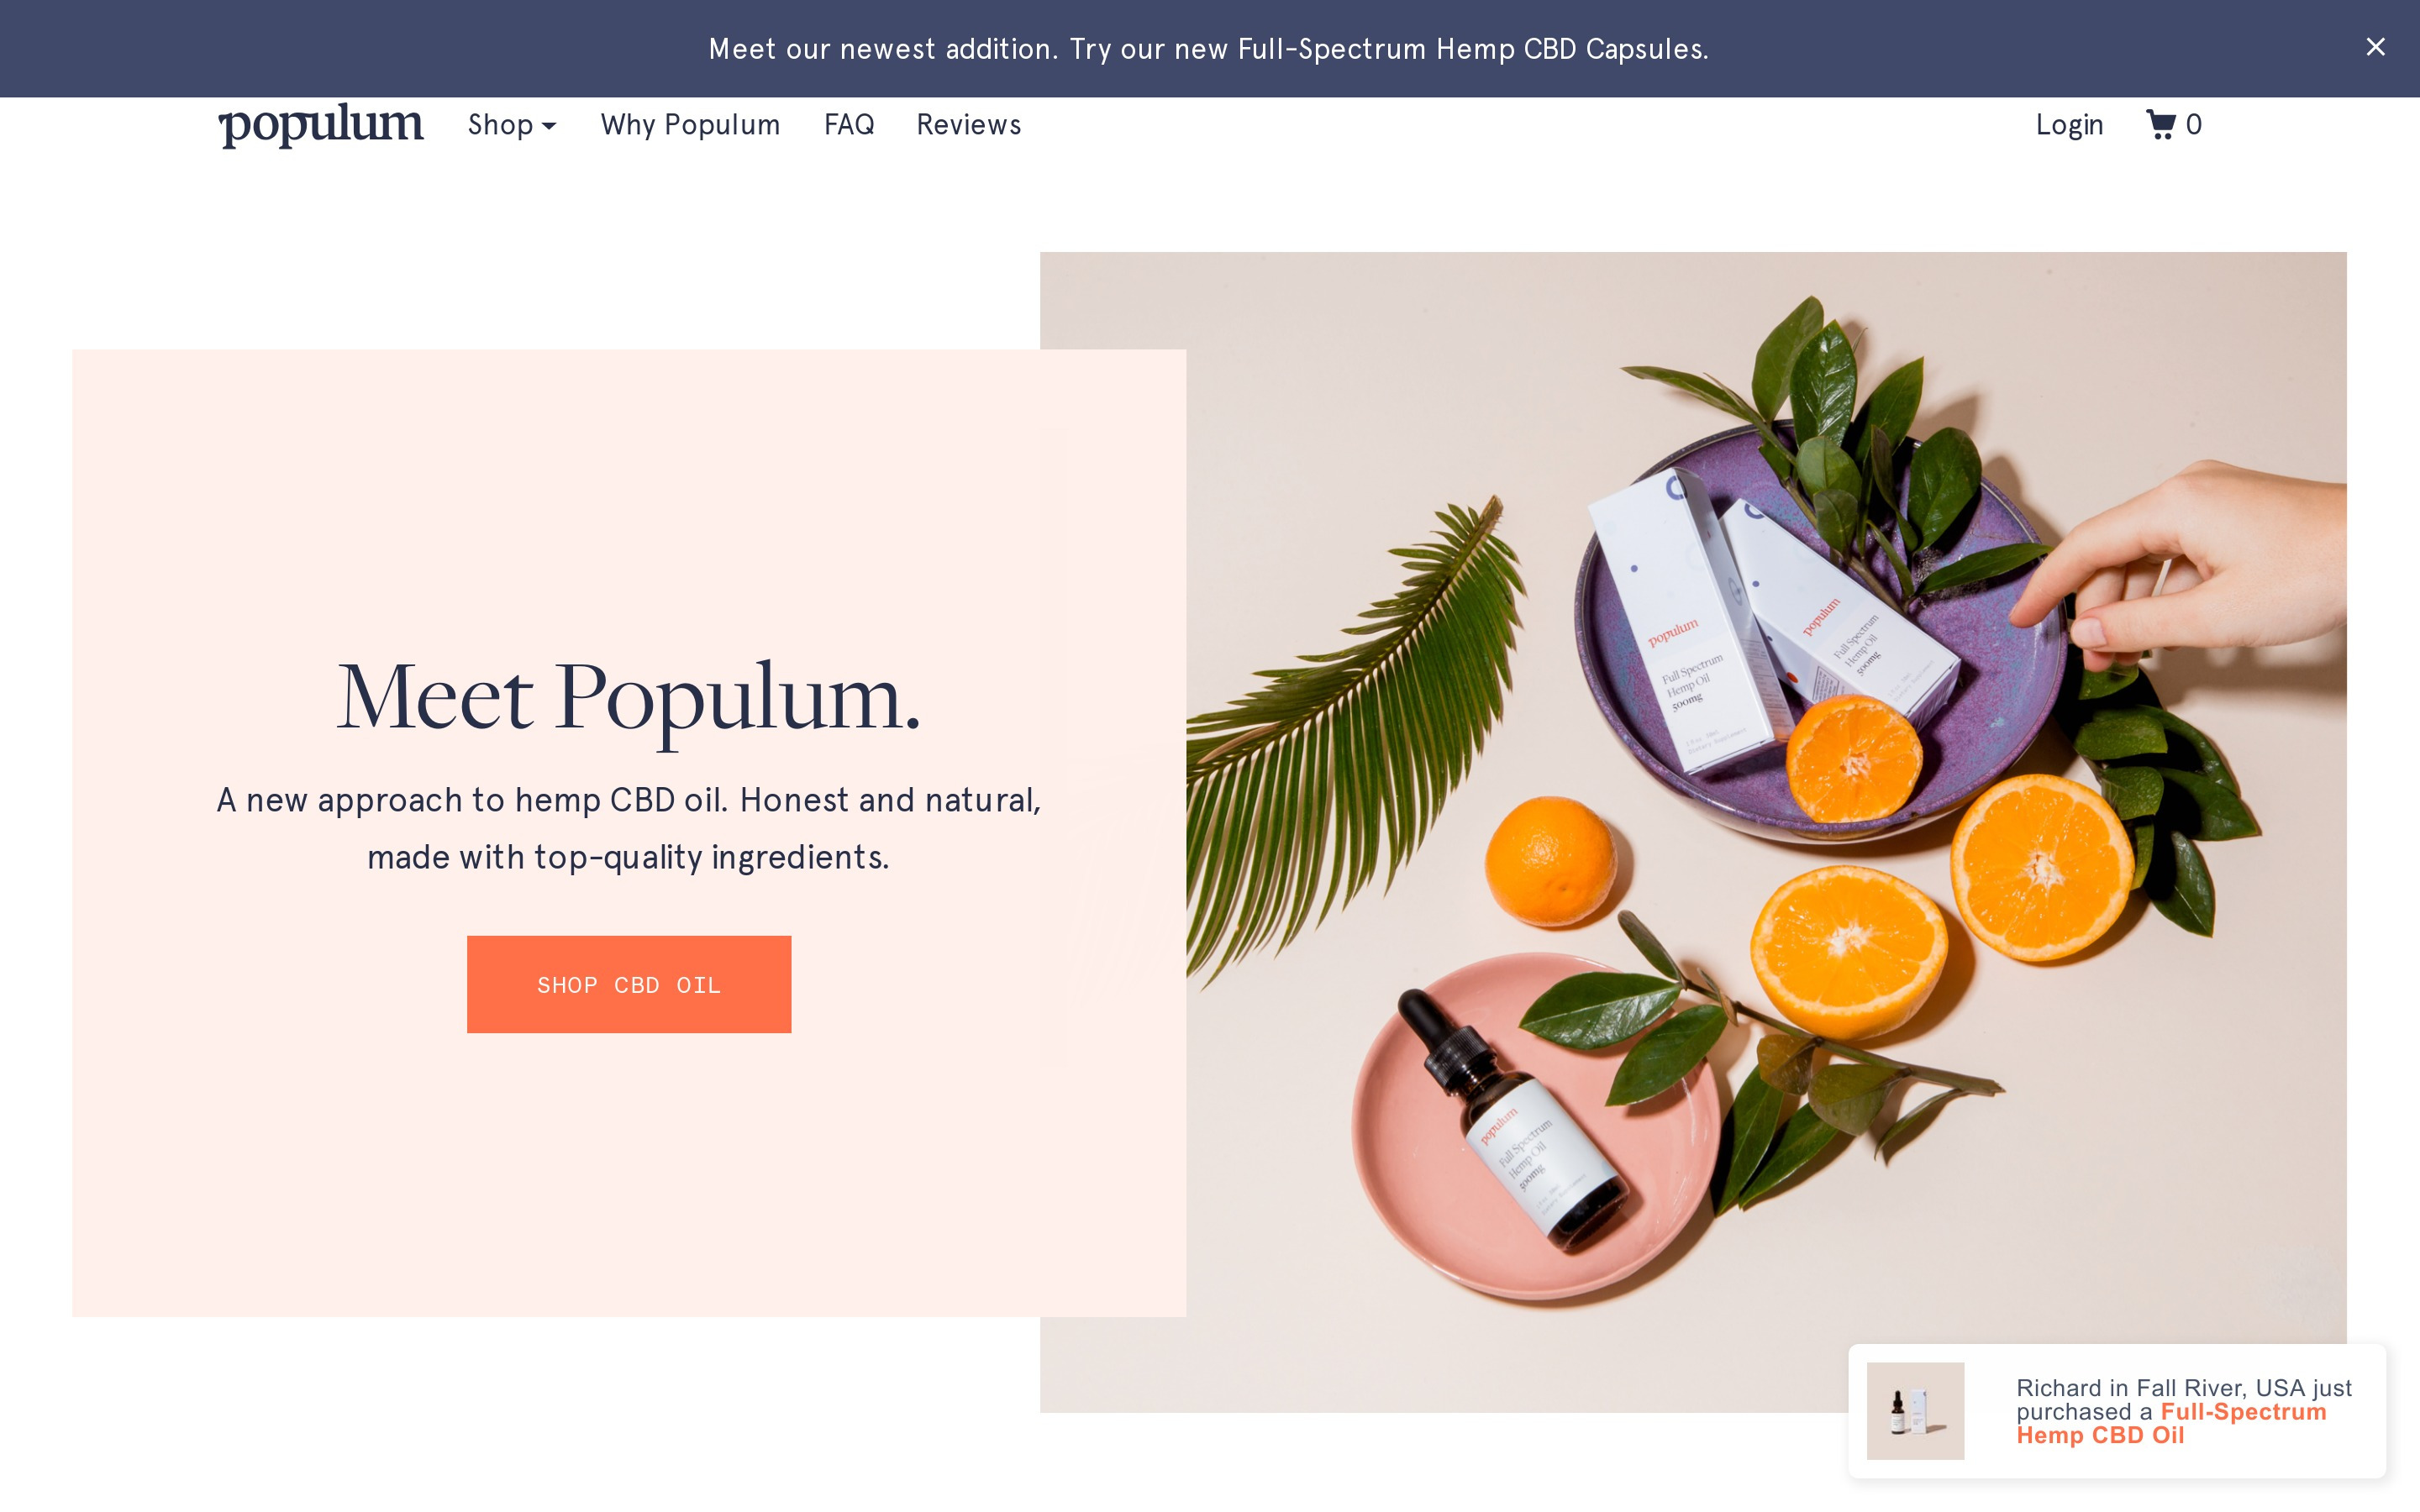Click the Meet Populum heading

[x=628, y=697]
